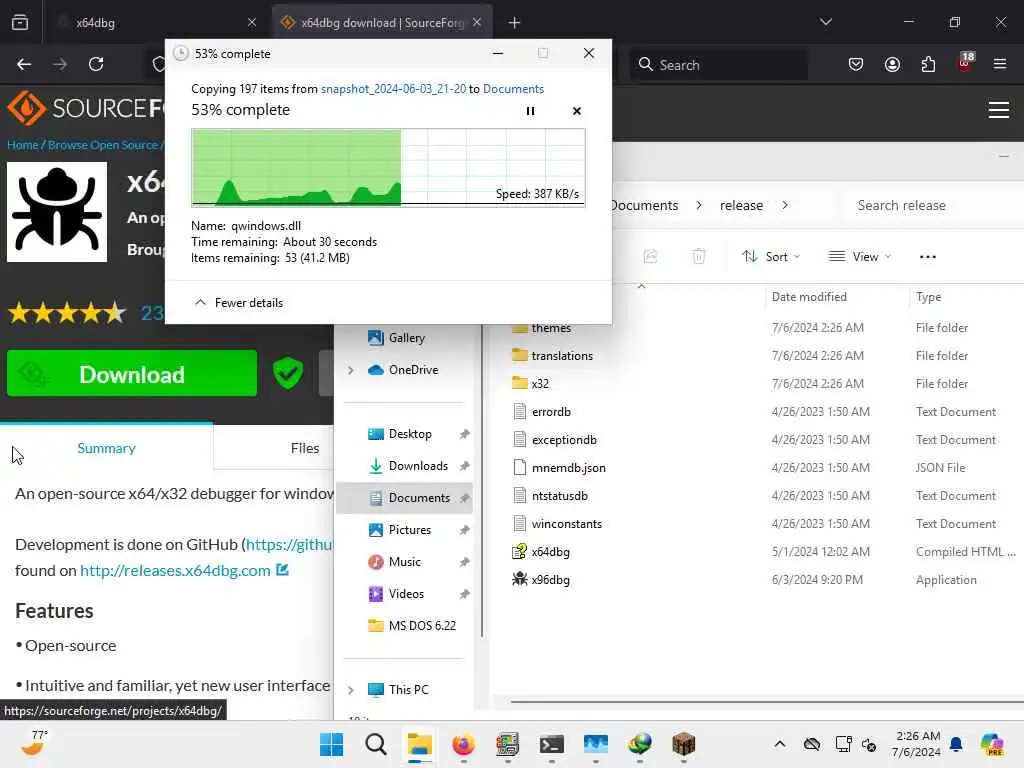The width and height of the screenshot is (1024, 768).
Task: Unpin Pictures using its pin icon
Action: tap(464, 530)
